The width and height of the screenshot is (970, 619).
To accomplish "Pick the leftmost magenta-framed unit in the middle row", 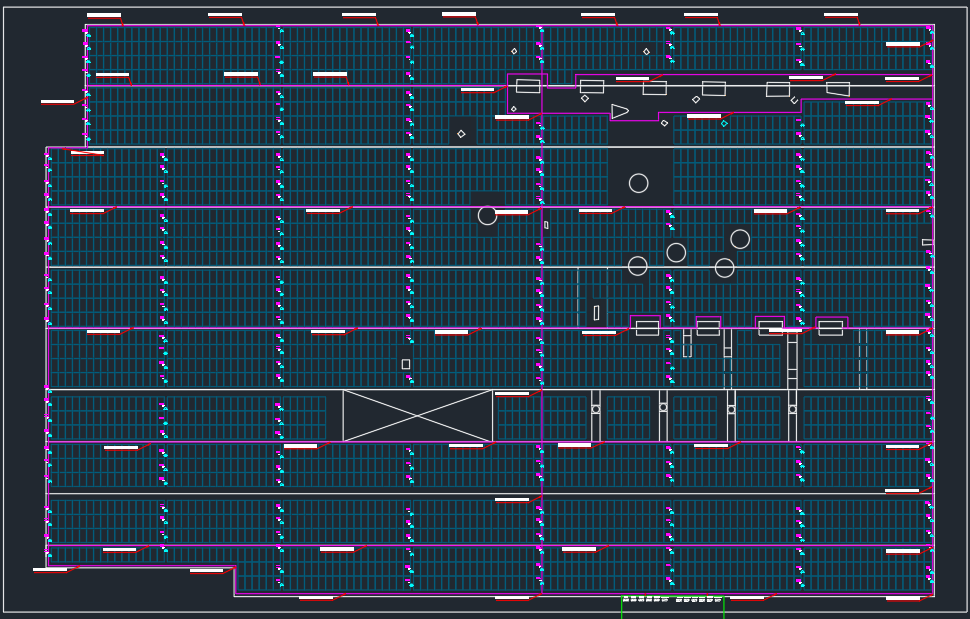I will tap(647, 327).
